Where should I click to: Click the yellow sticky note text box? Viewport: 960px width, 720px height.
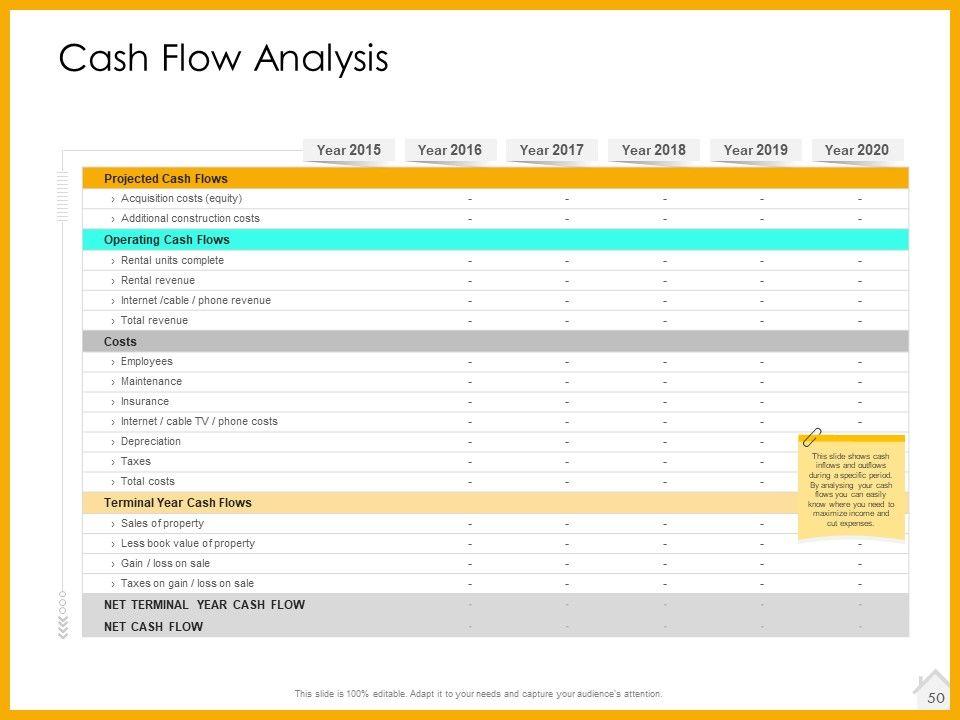pyautogui.click(x=851, y=490)
